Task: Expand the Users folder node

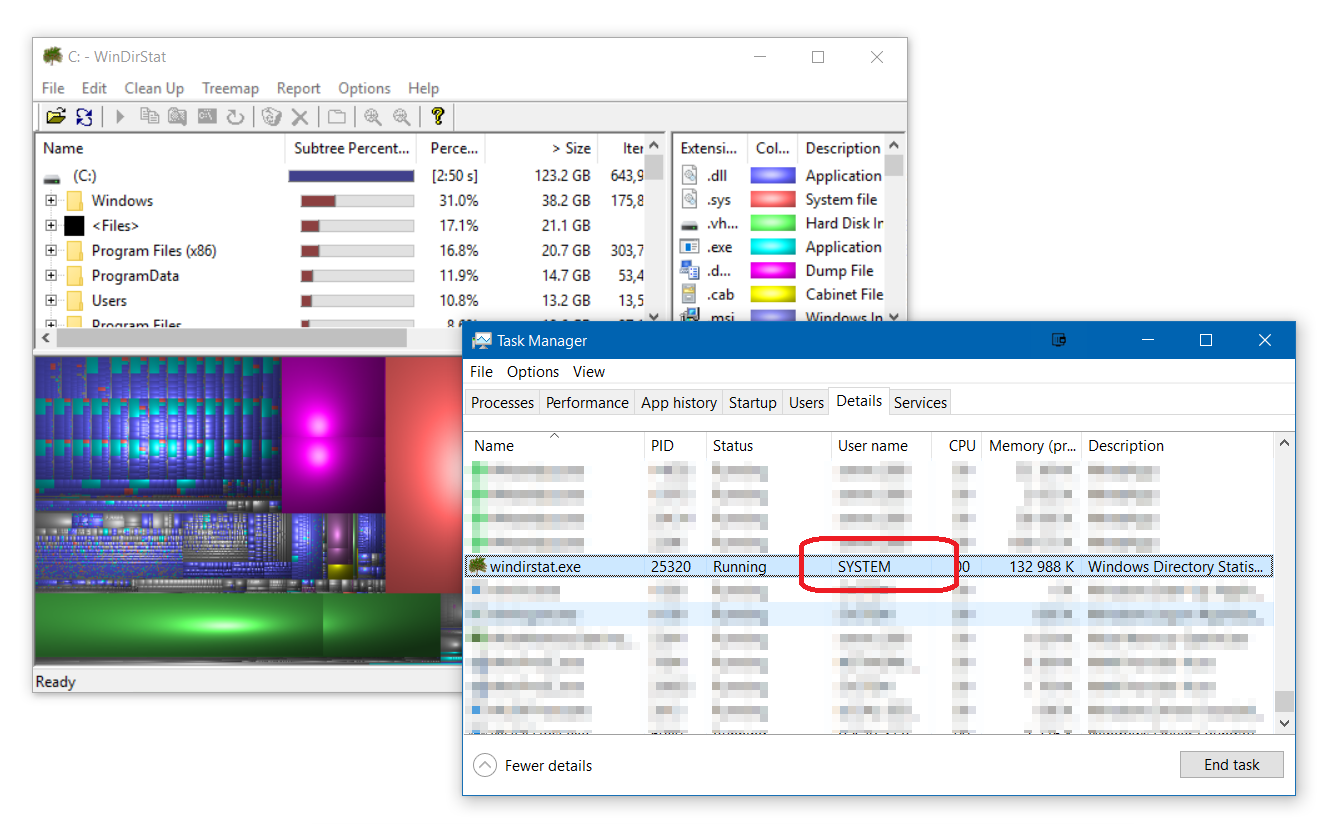Action: 50,301
